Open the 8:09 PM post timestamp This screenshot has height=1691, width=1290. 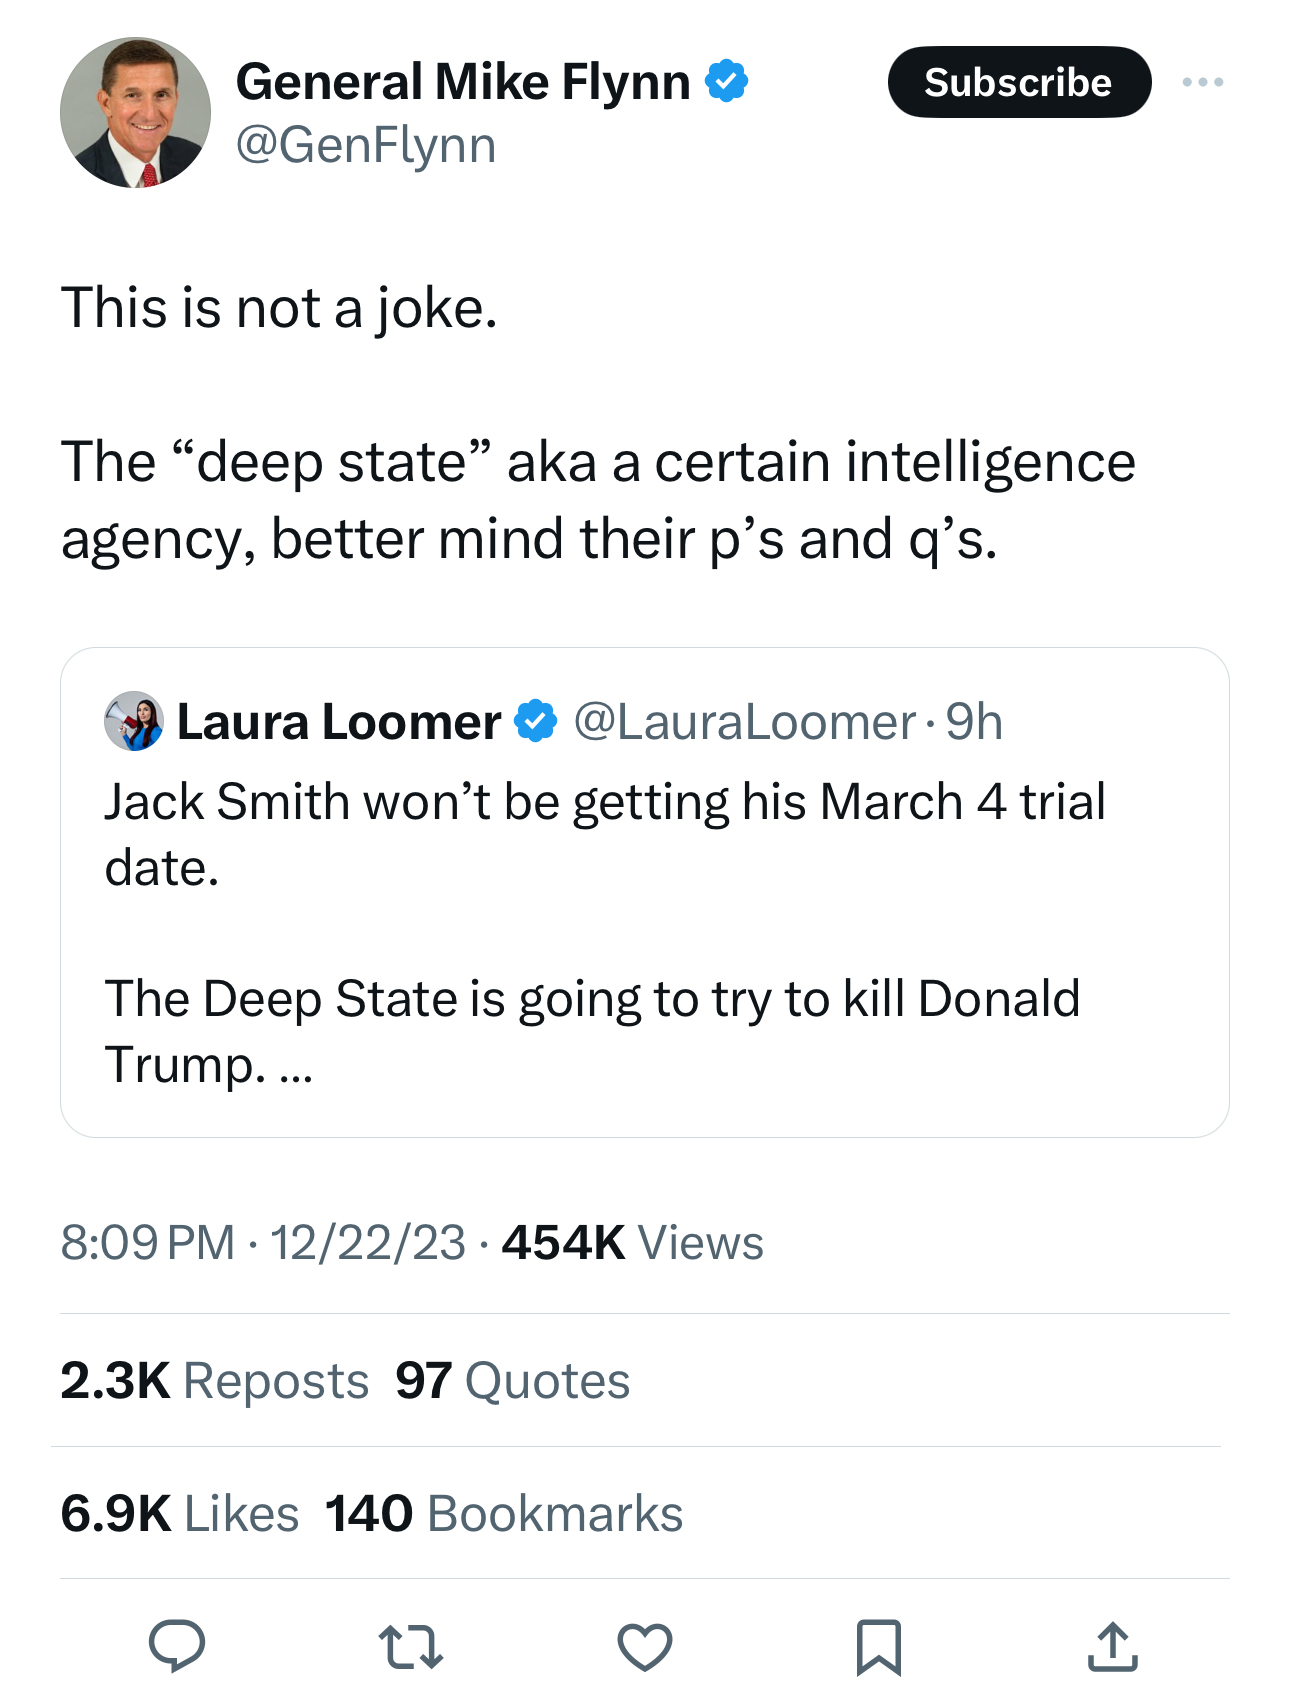[x=148, y=1243]
